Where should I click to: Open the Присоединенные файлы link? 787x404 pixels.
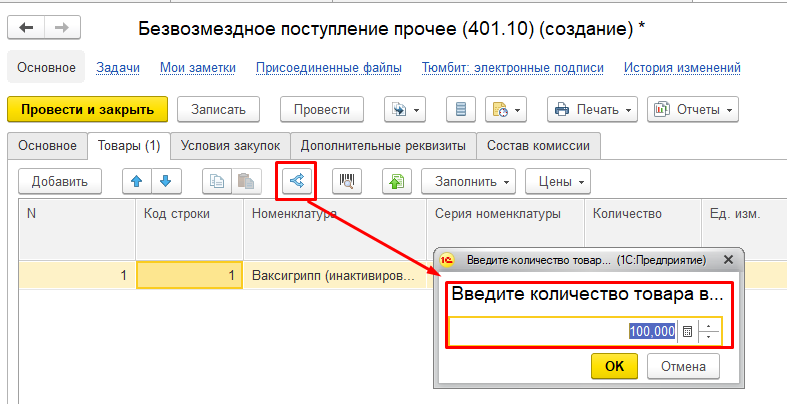click(328, 68)
